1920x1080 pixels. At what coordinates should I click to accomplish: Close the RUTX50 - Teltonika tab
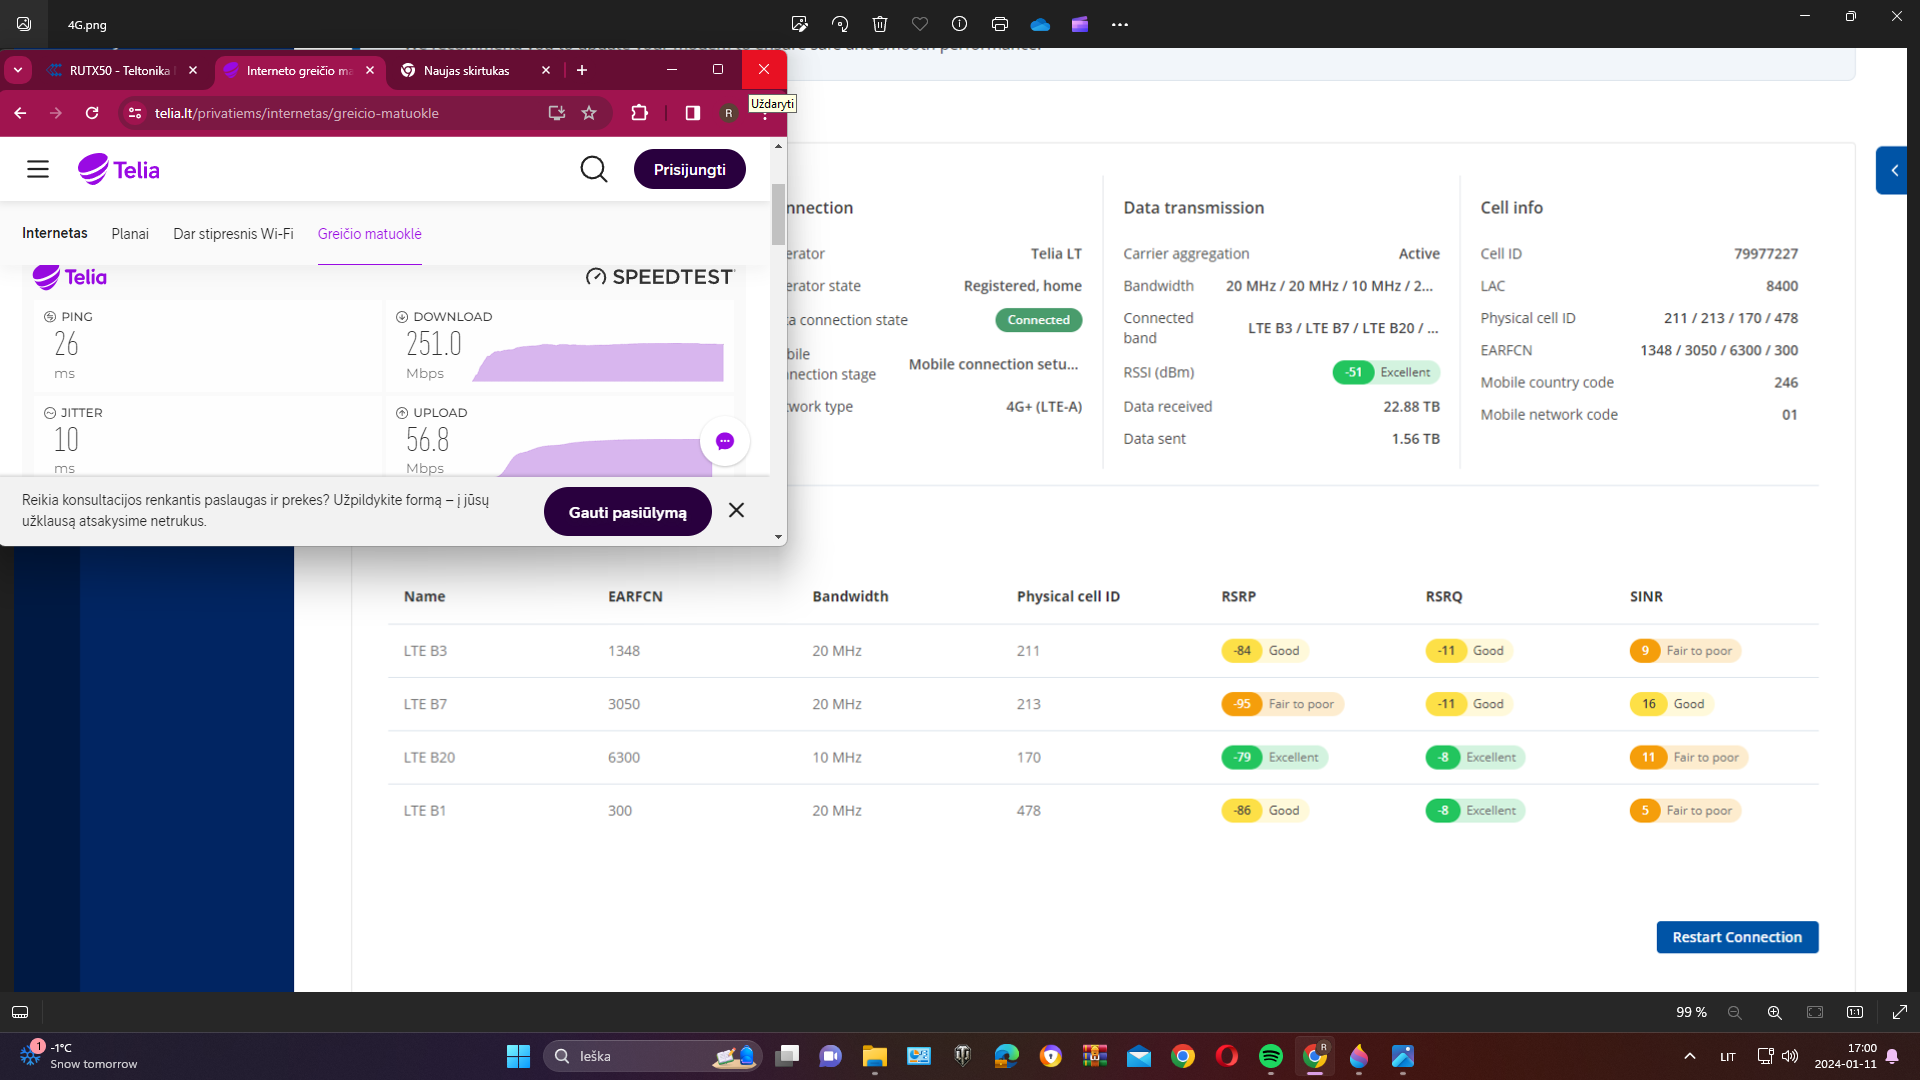pyautogui.click(x=193, y=70)
